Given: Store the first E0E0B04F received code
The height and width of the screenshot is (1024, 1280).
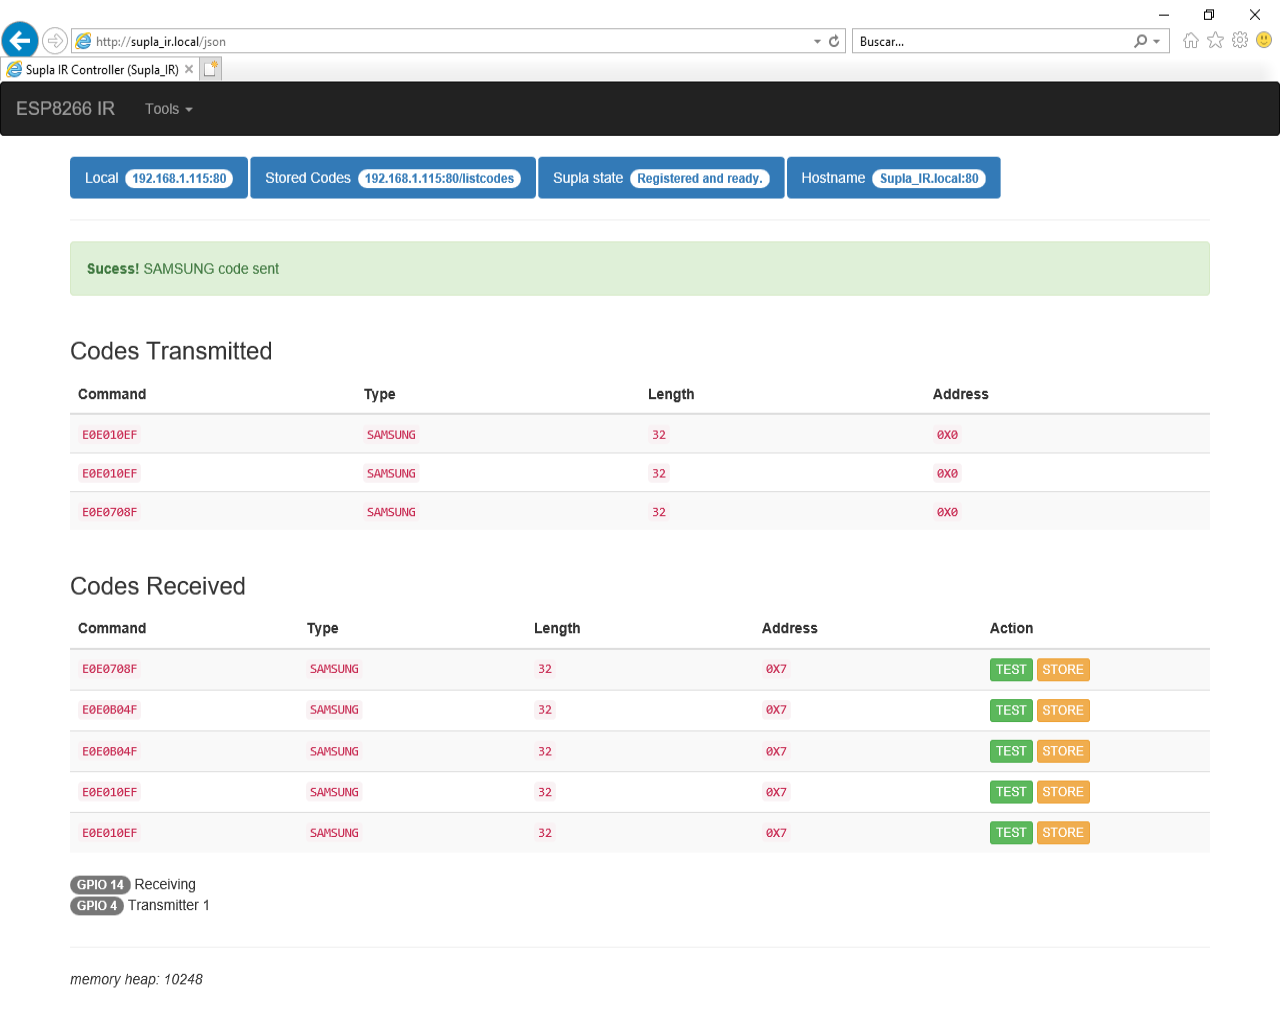Looking at the screenshot, I should click(x=1063, y=711).
